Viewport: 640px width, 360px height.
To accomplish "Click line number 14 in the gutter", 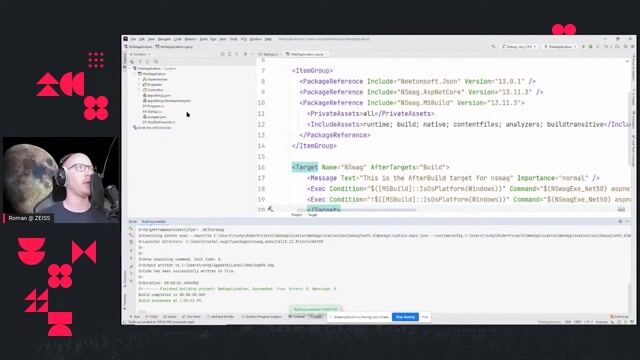I will (261, 146).
